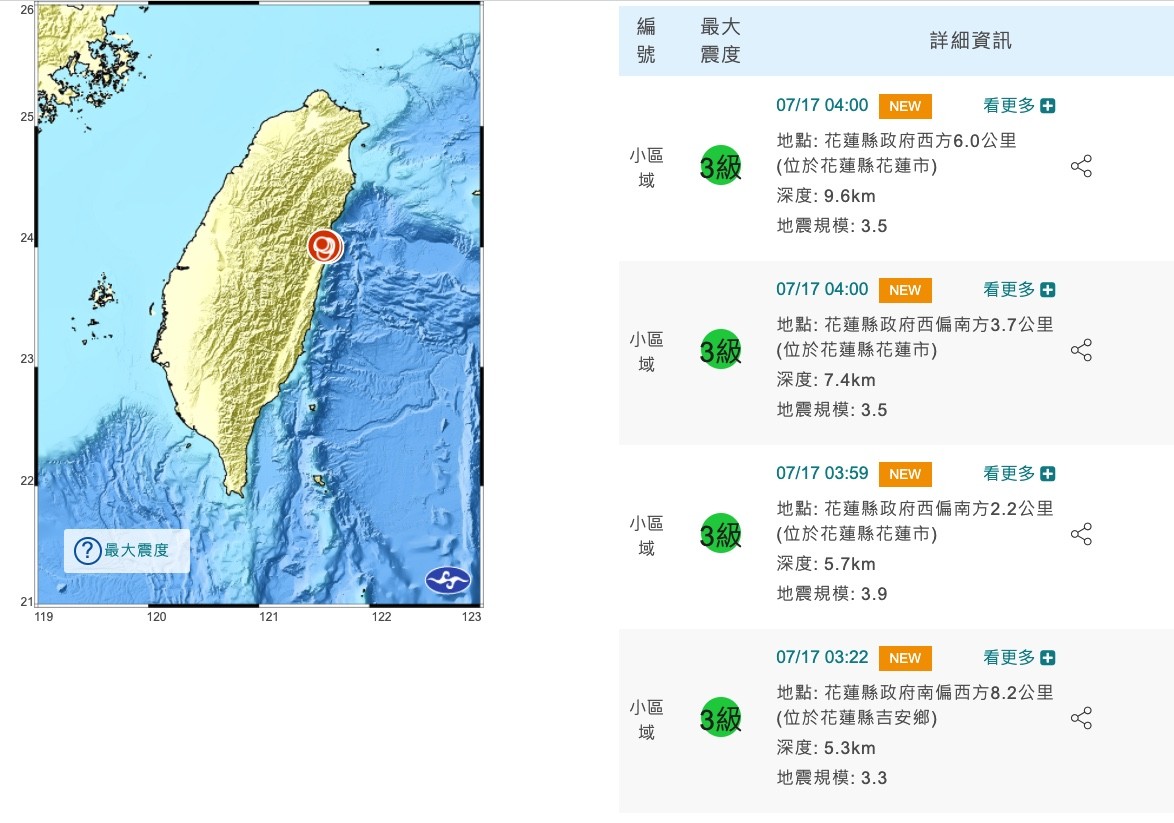The width and height of the screenshot is (1174, 823).
Task: Click the 3級 intensity badge for magnitude 3.9
Action: coord(720,534)
